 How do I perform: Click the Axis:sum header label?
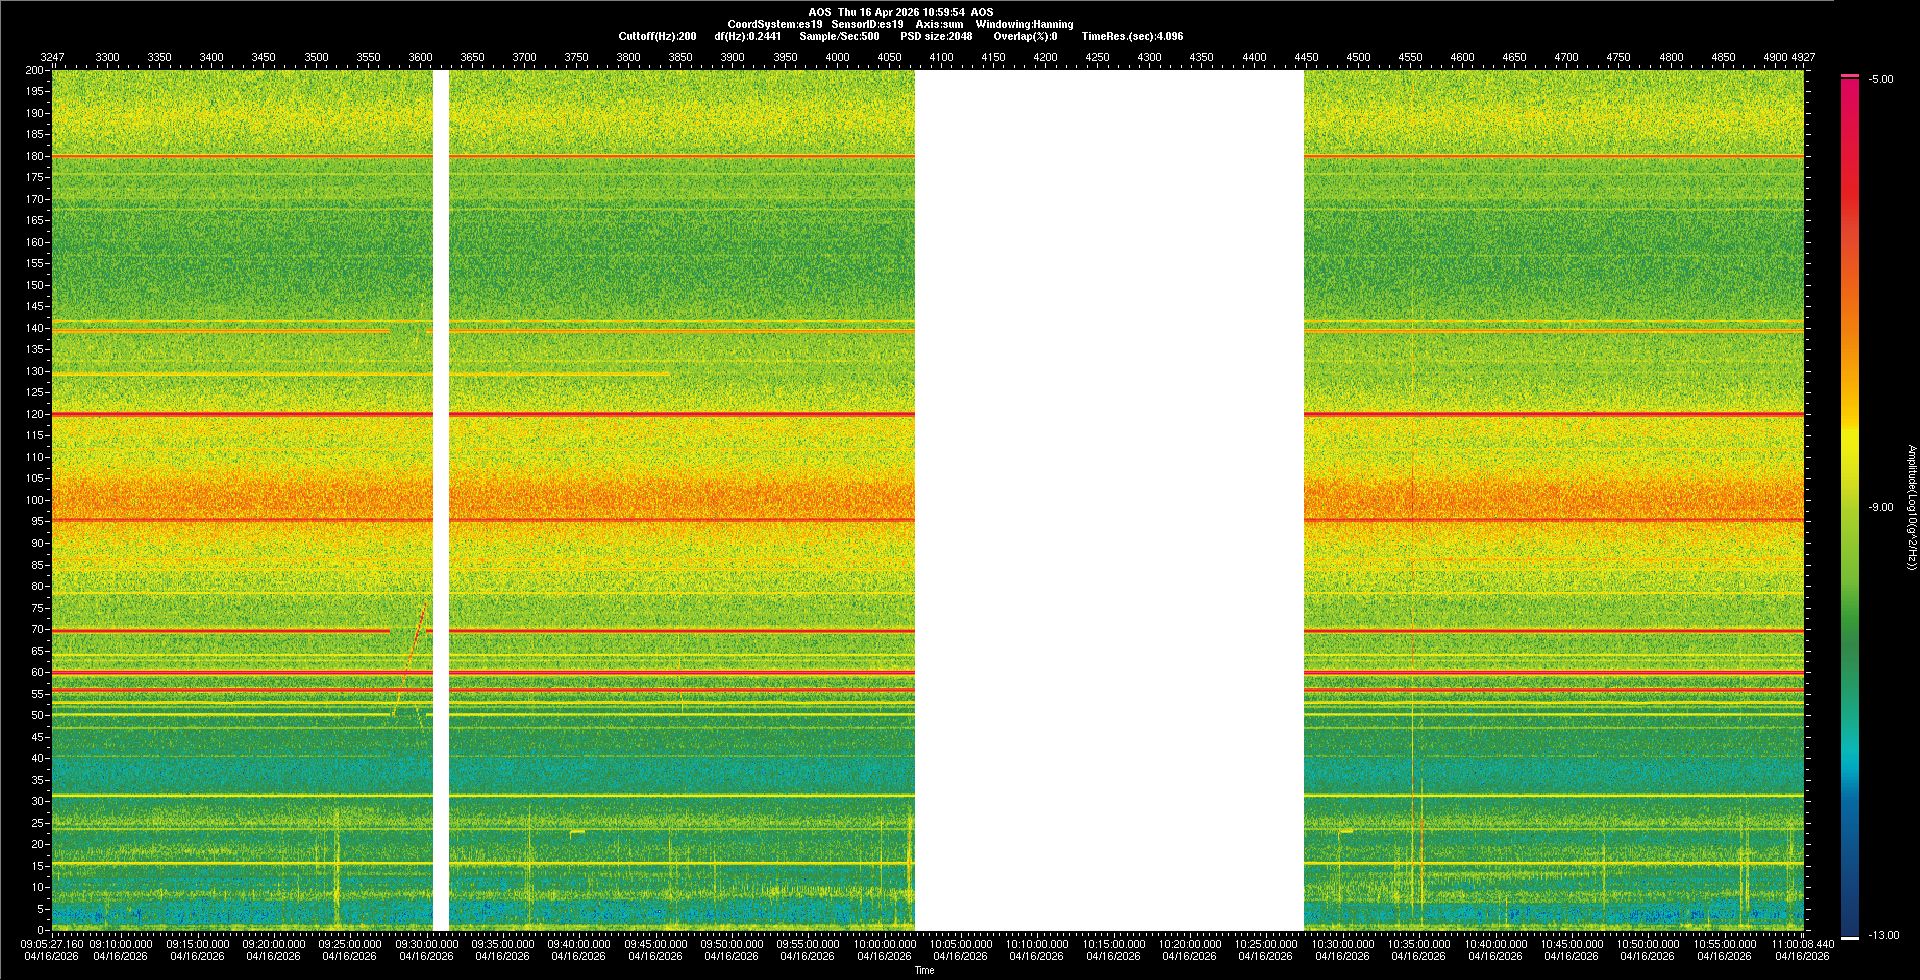939,24
